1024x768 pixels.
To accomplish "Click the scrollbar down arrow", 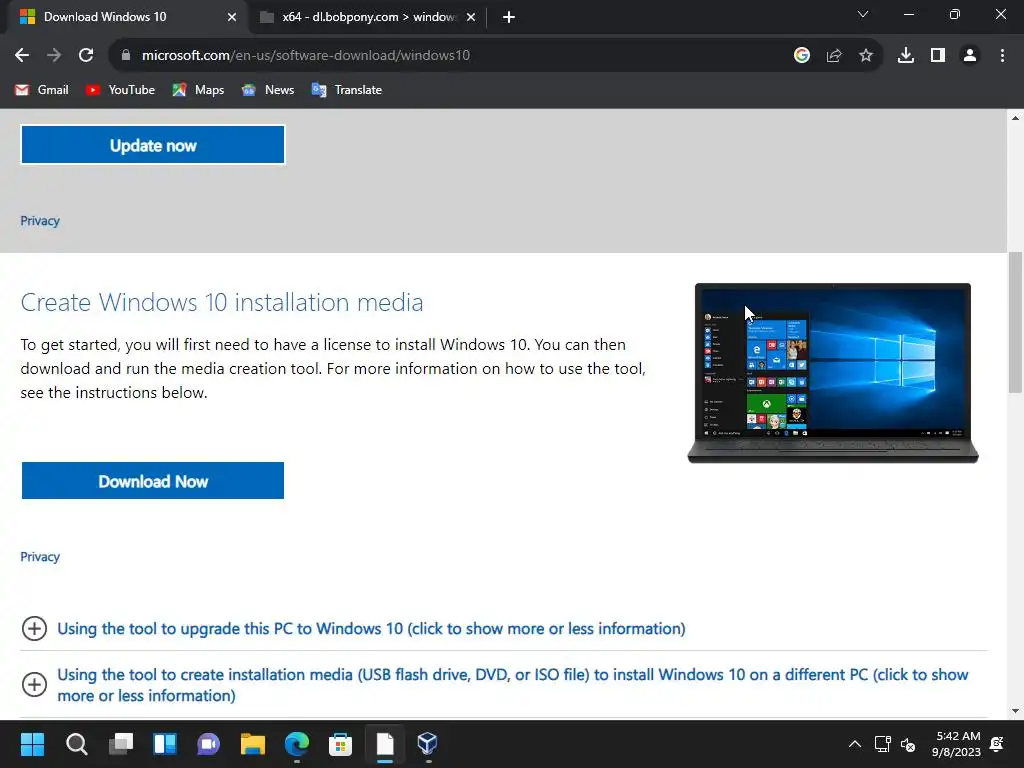I will (1015, 711).
